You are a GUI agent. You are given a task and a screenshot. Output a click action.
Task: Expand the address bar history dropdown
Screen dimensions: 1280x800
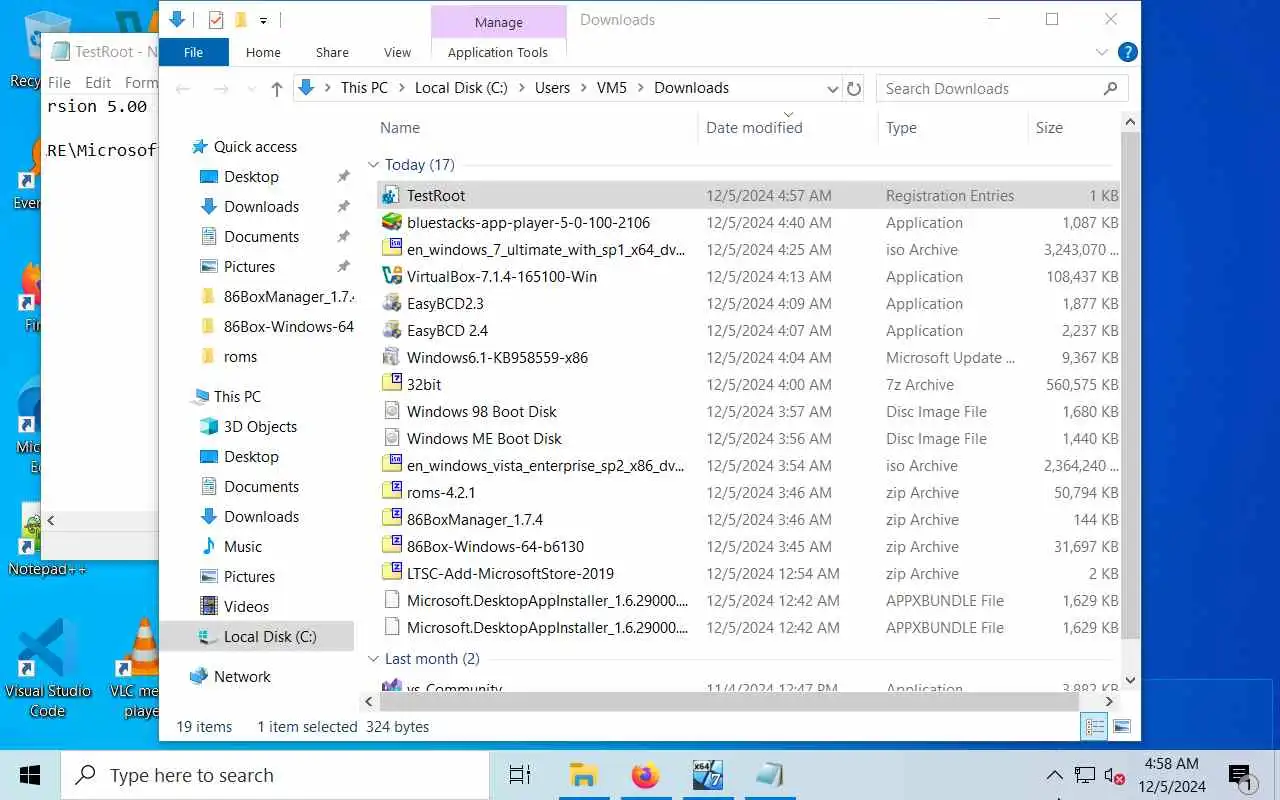click(833, 88)
